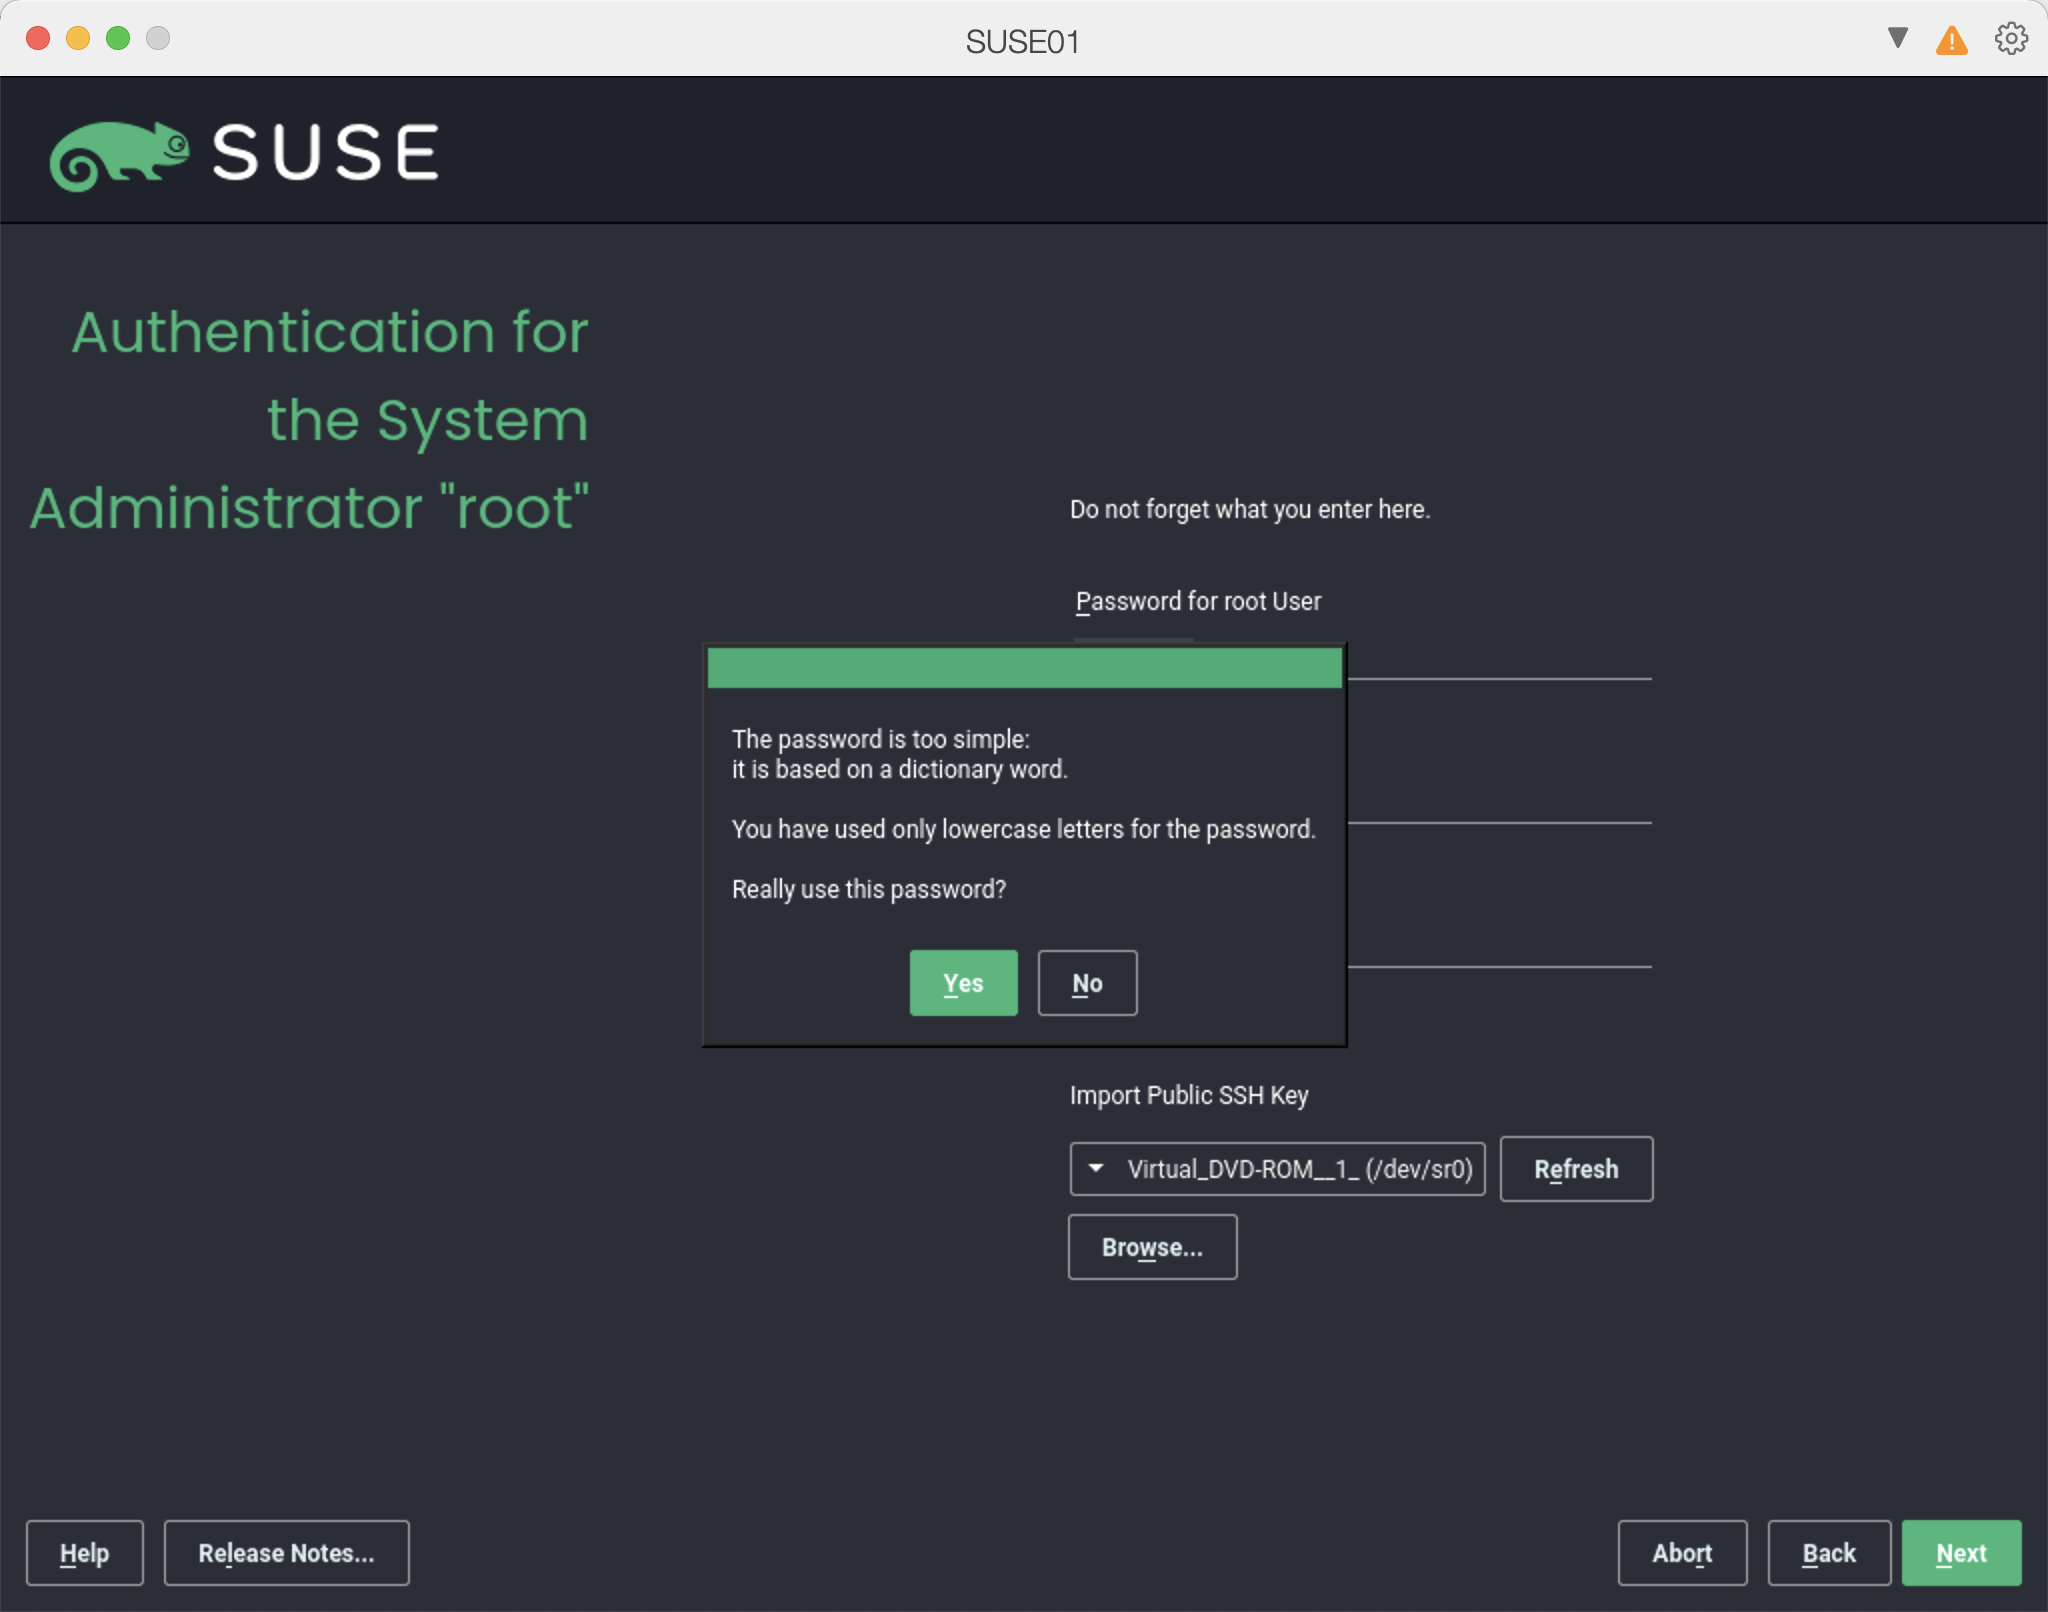Click the green zoom window button

[118, 38]
